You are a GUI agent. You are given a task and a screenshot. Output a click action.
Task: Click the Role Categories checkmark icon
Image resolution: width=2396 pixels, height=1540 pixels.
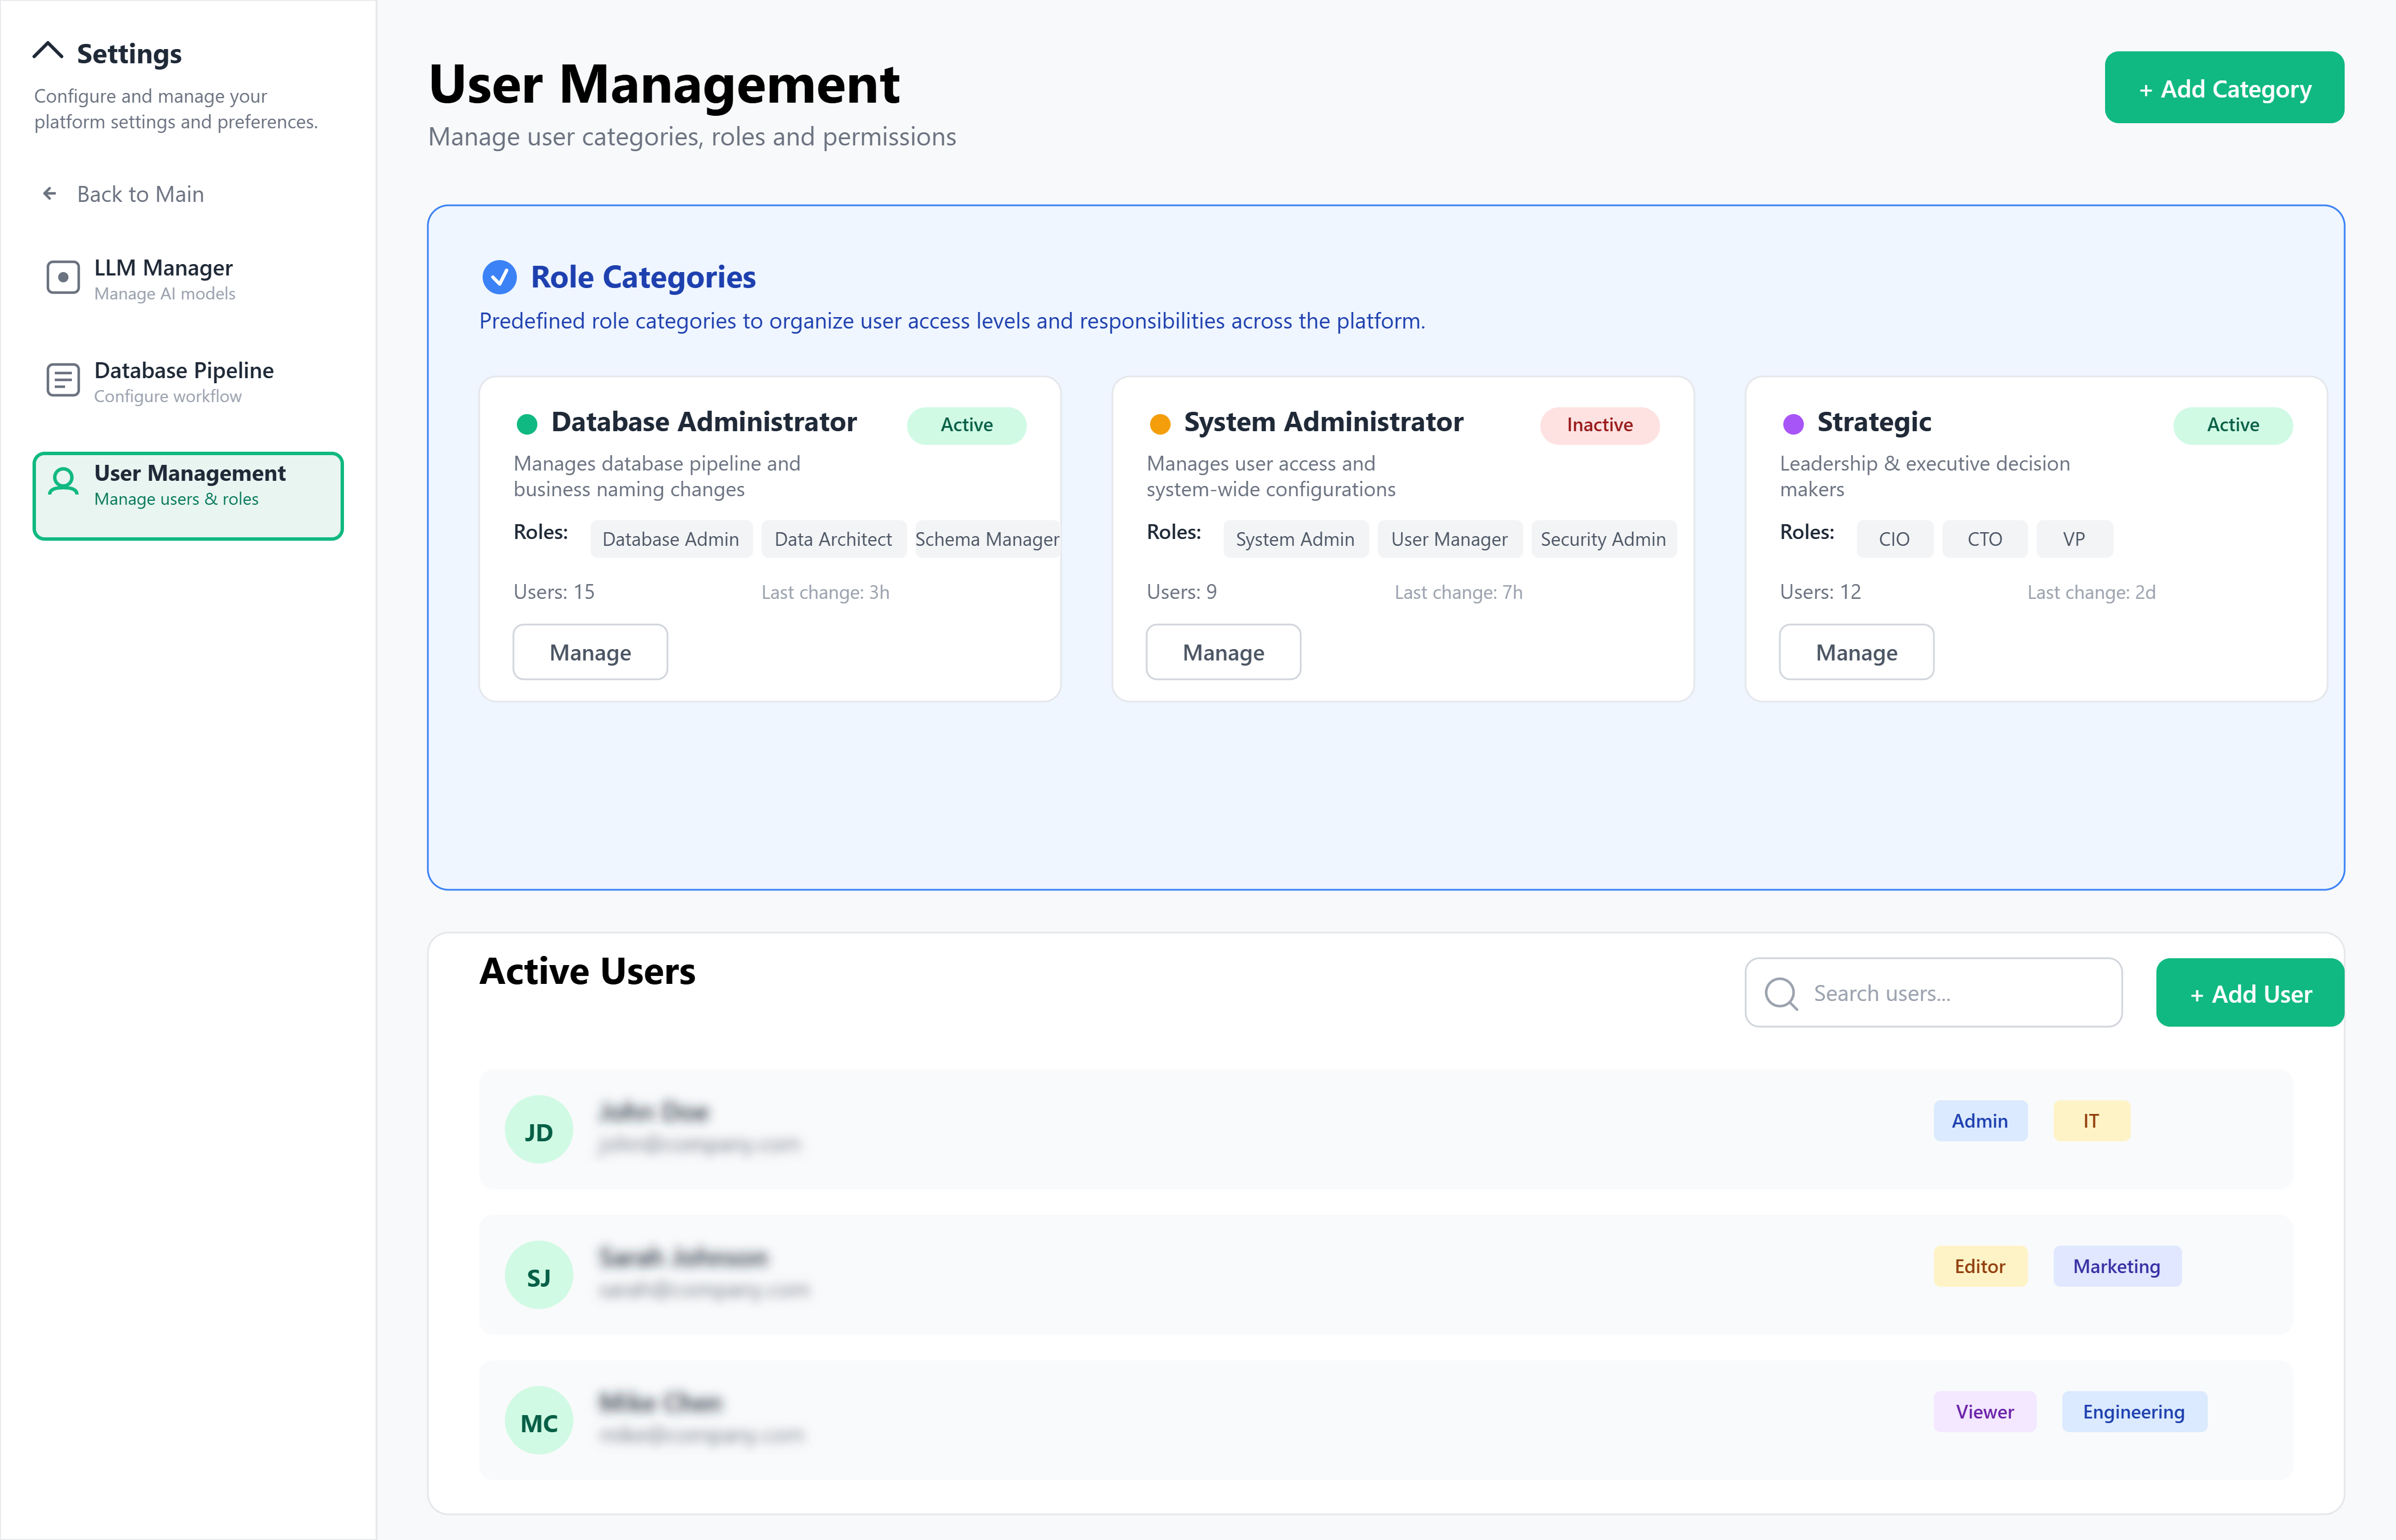[x=499, y=277]
